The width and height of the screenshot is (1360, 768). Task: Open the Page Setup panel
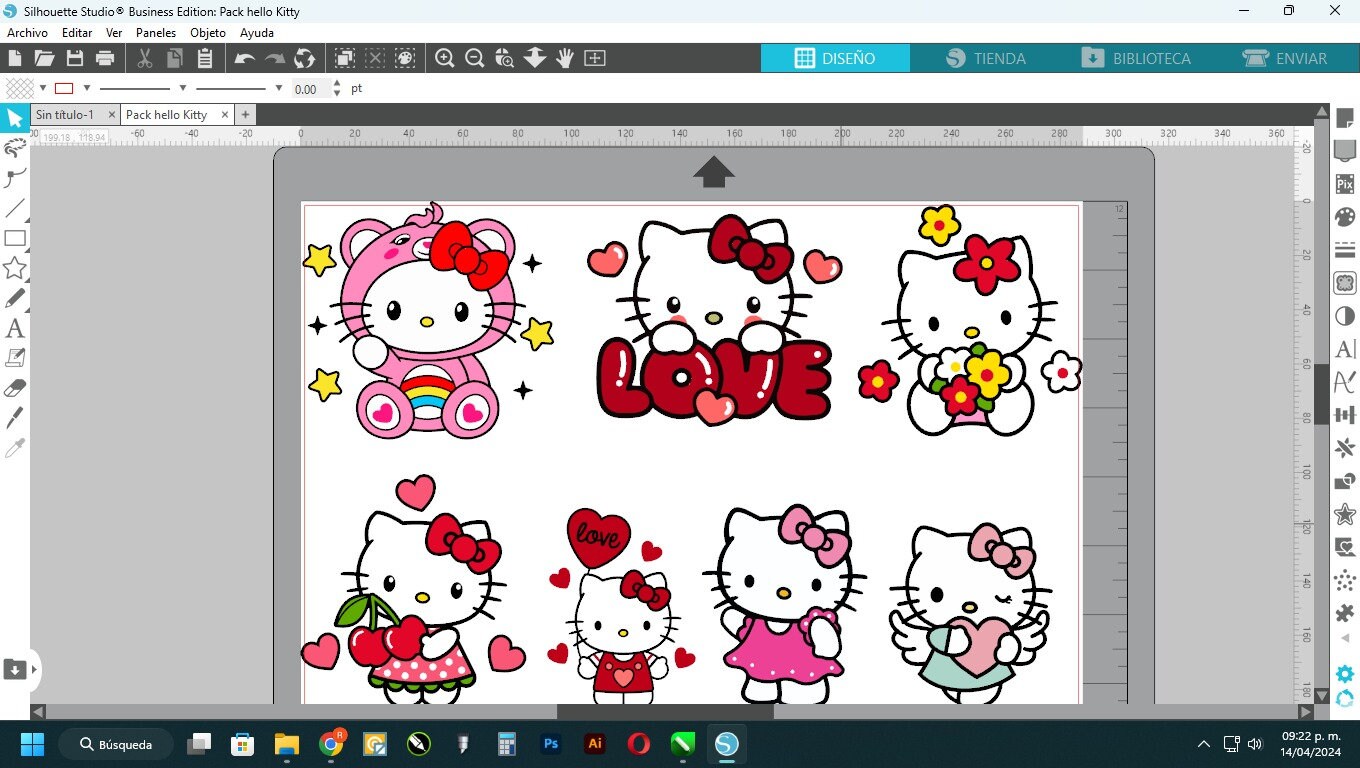pos(1345,119)
